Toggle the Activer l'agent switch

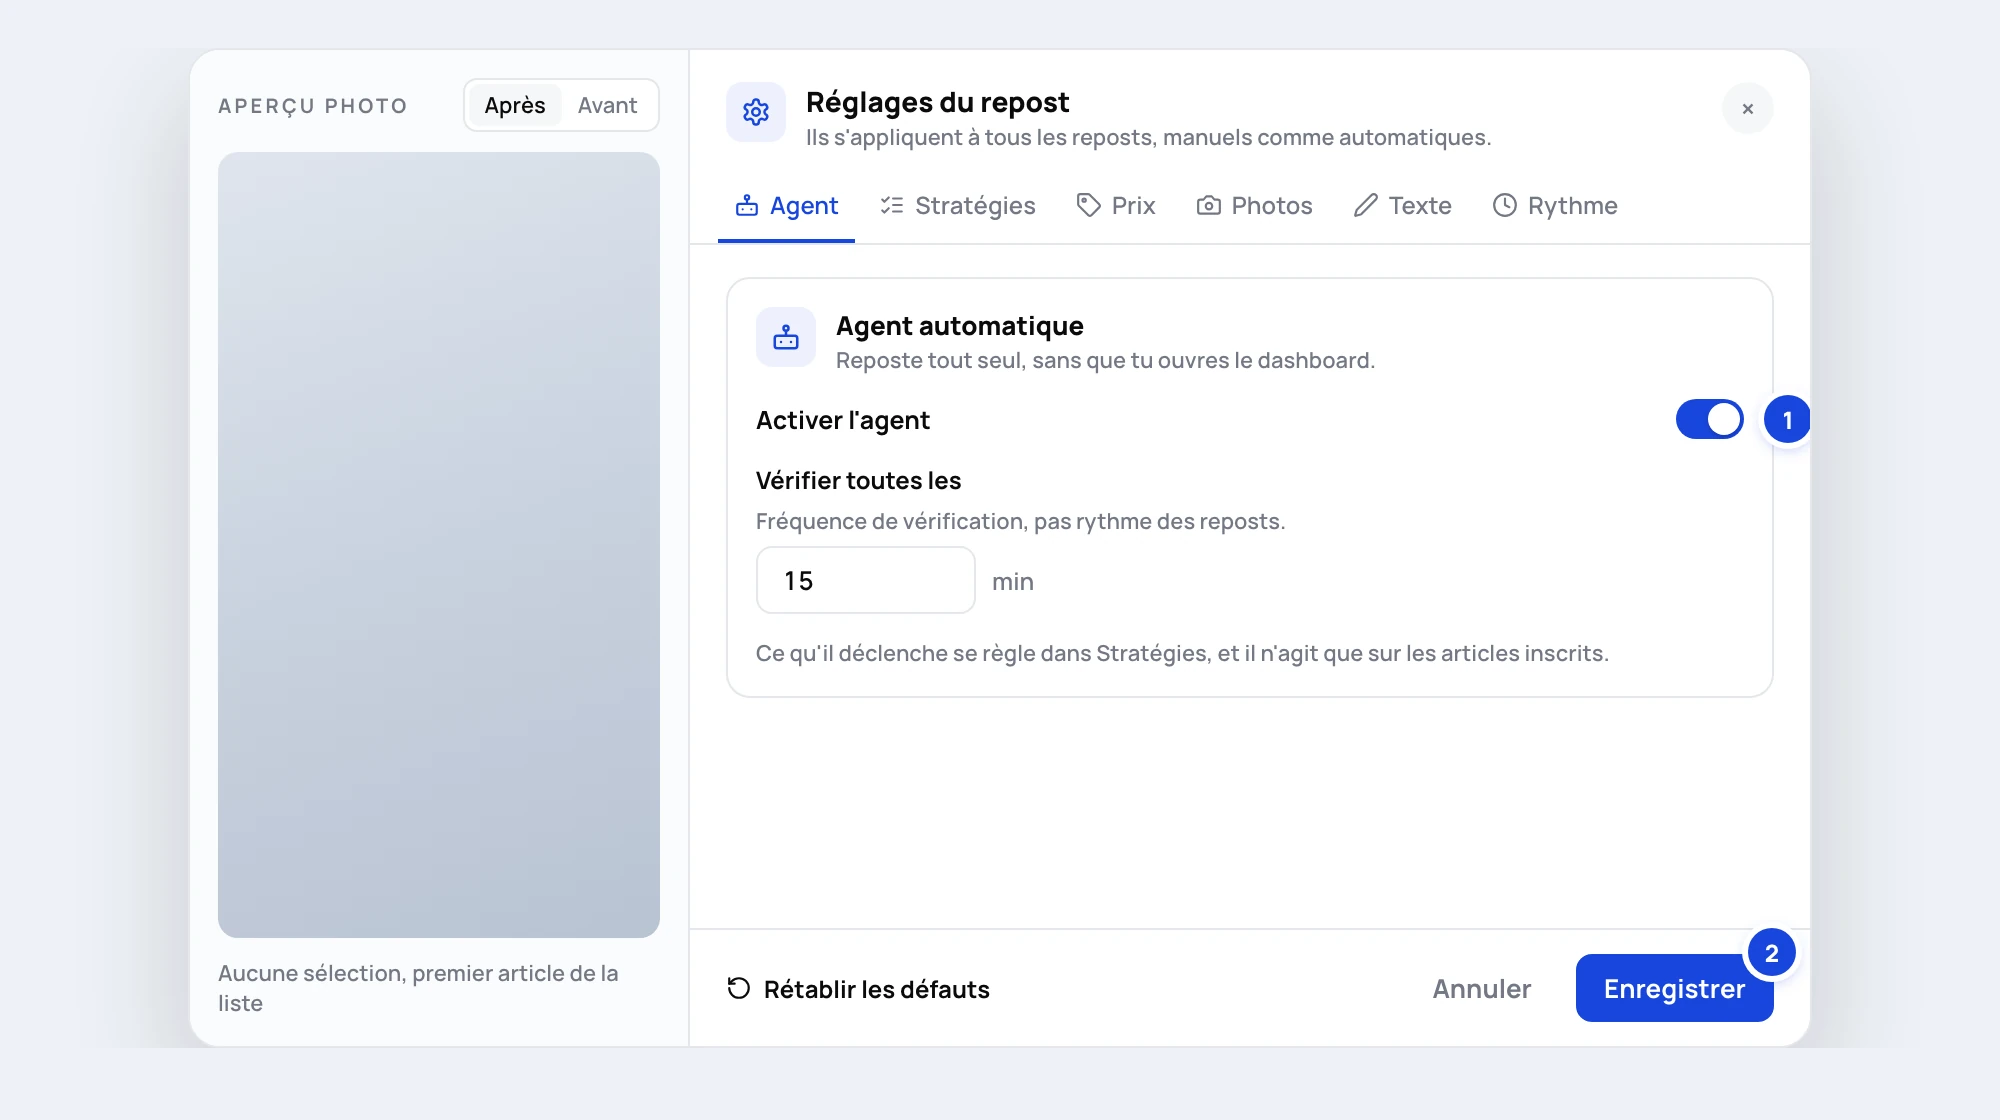point(1710,420)
